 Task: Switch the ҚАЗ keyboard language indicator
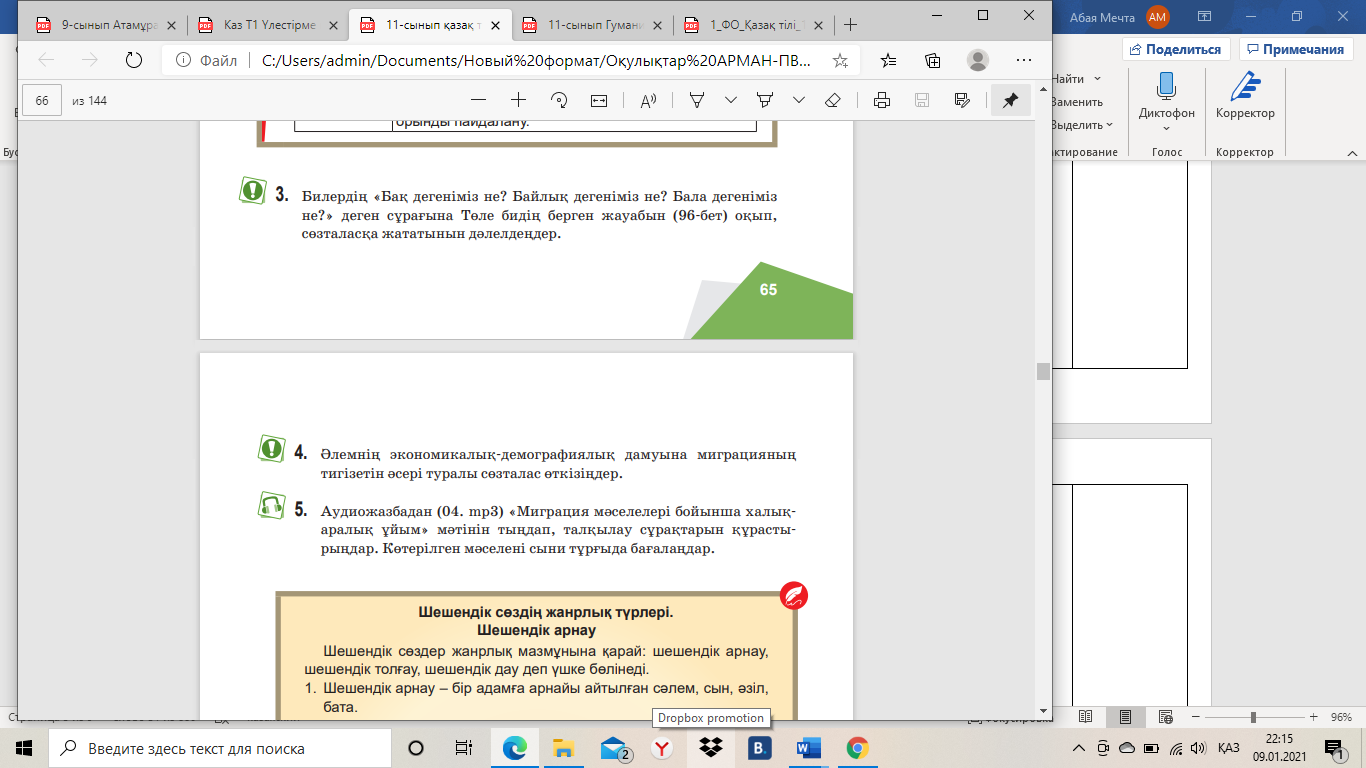coord(1229,748)
